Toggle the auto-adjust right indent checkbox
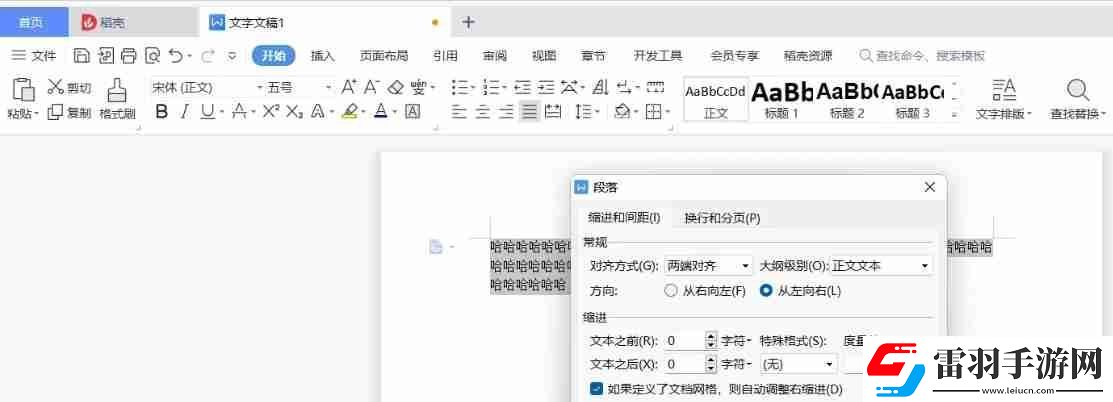The height and width of the screenshot is (402, 1113). (x=596, y=388)
